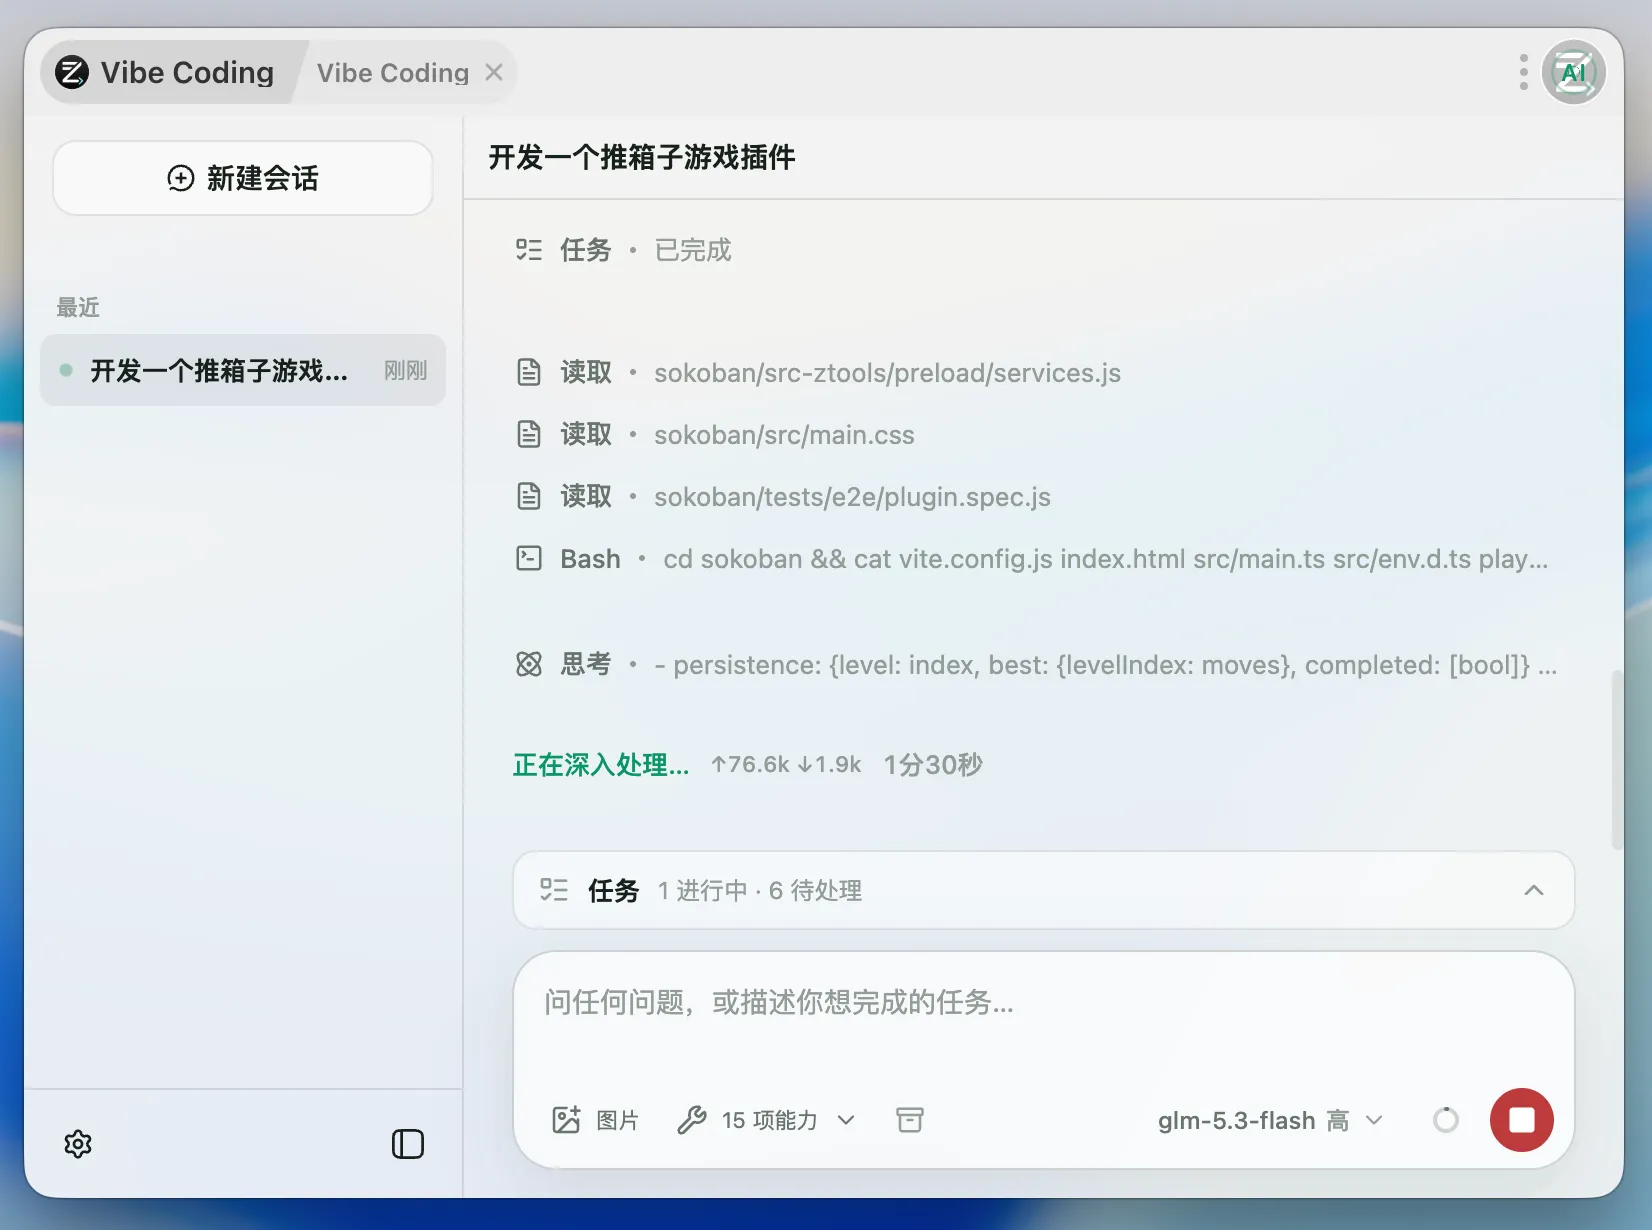Click the 刚刚 timestamp on conversation
Image resolution: width=1652 pixels, height=1230 pixels.
(x=405, y=371)
